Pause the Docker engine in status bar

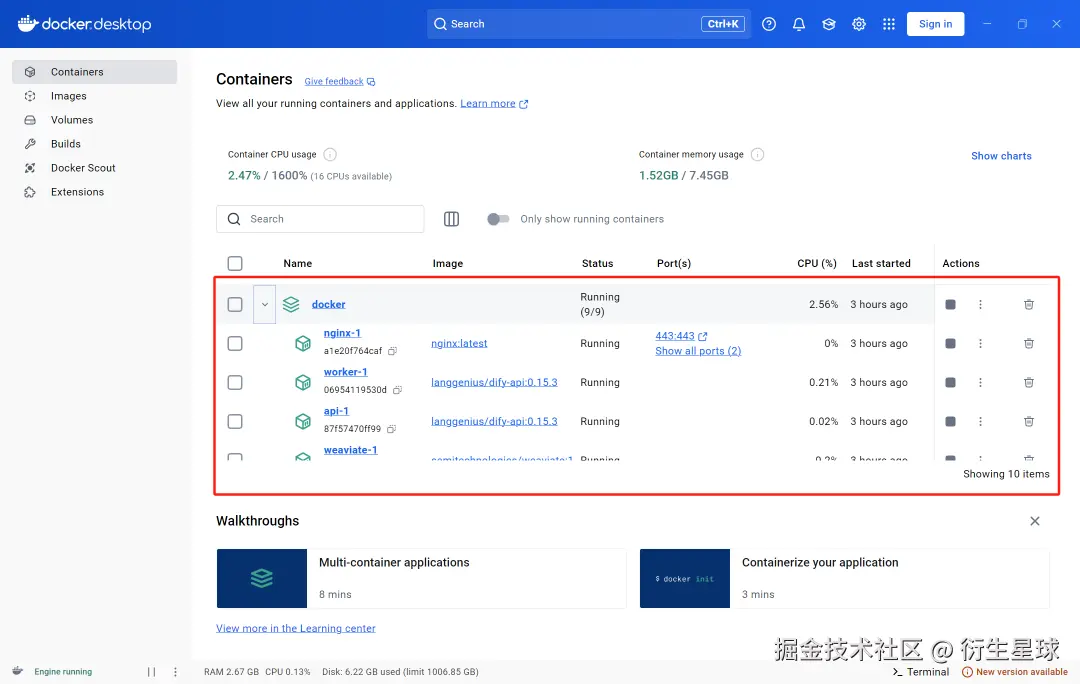[151, 672]
